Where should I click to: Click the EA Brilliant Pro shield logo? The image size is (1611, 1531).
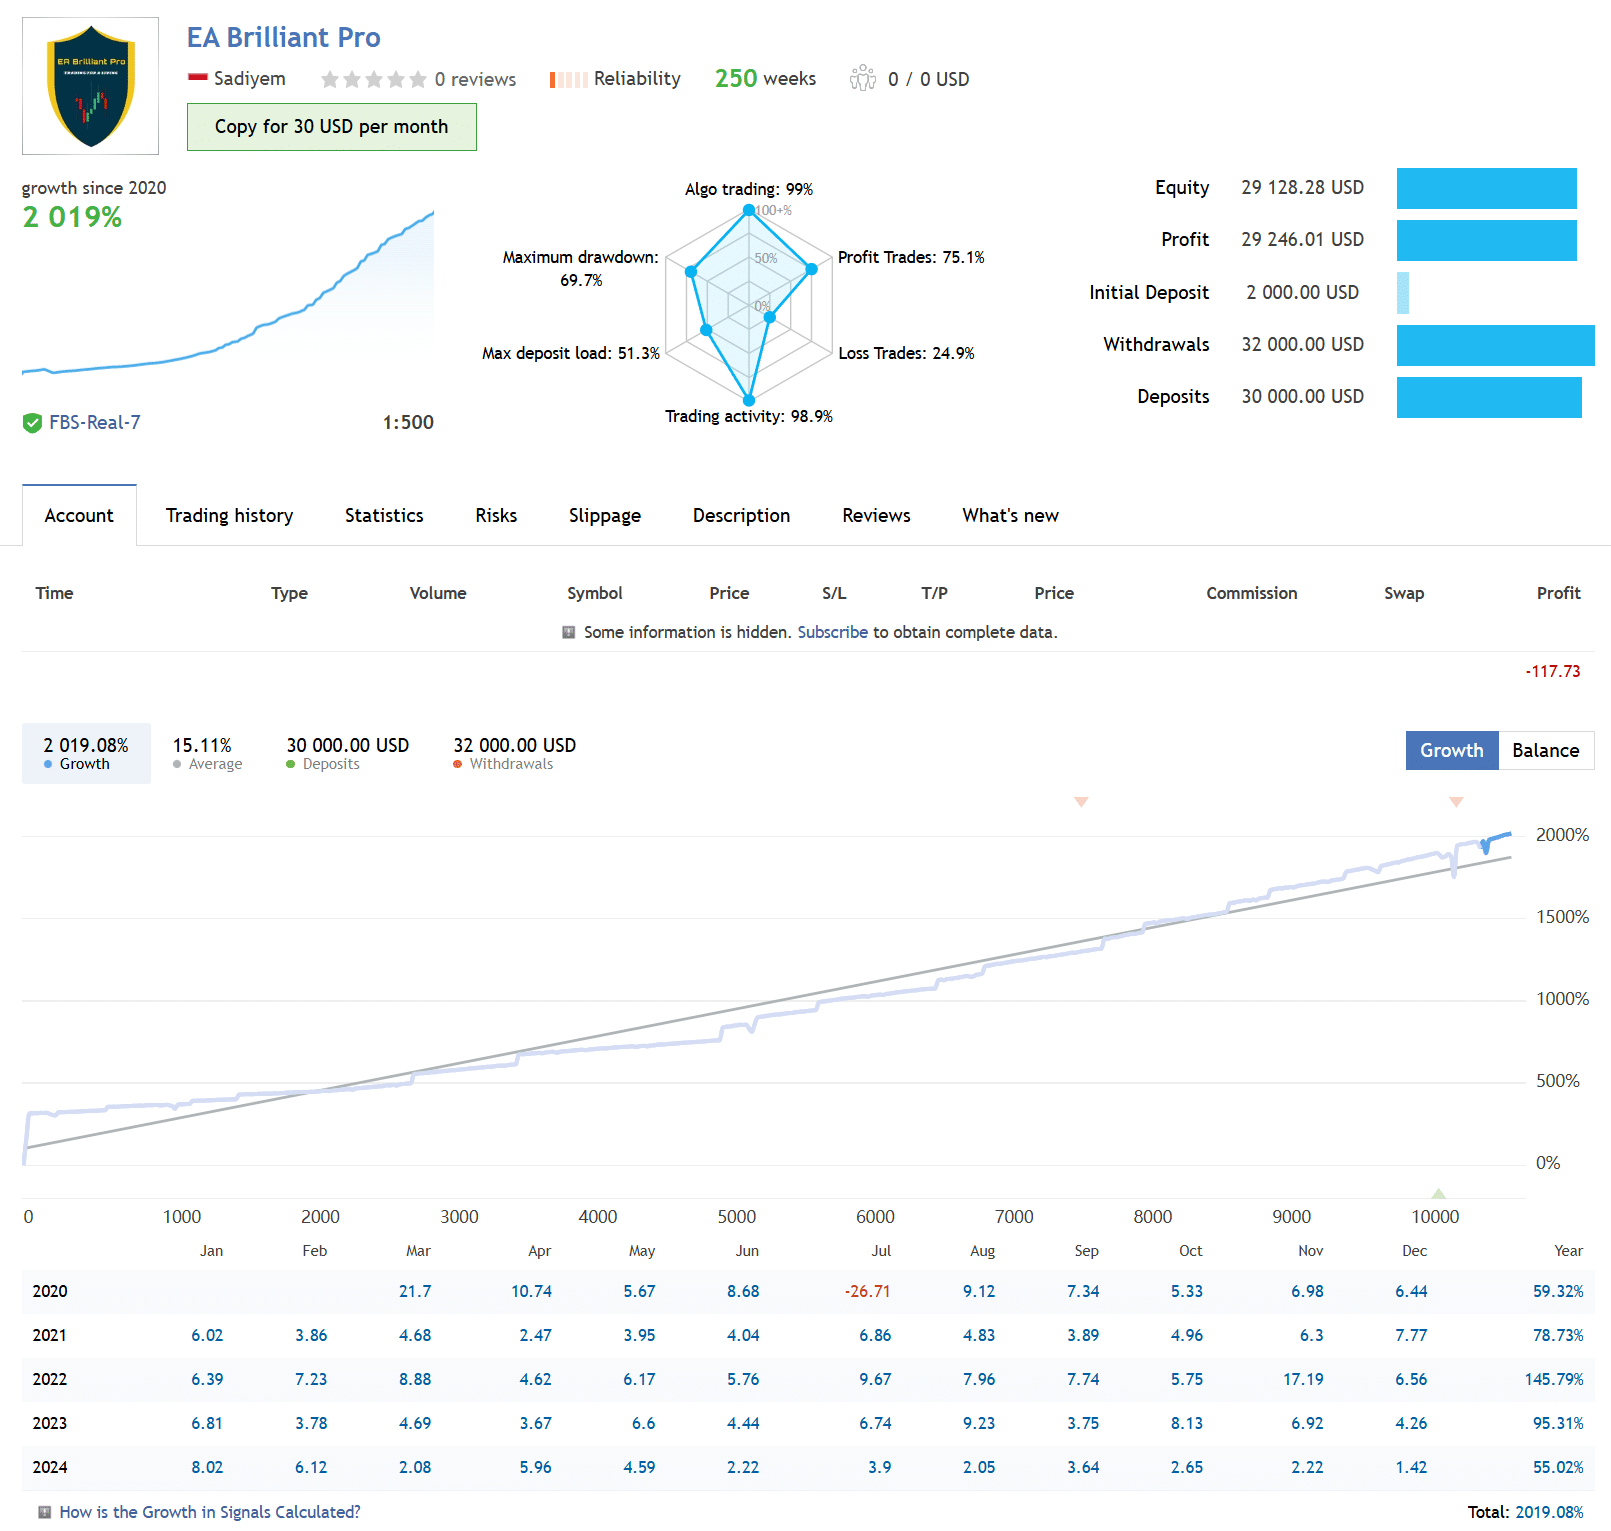91,86
